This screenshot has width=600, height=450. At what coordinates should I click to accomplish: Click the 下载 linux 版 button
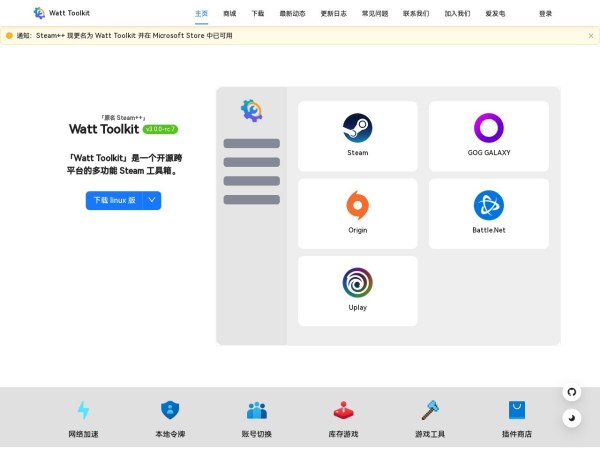point(114,200)
